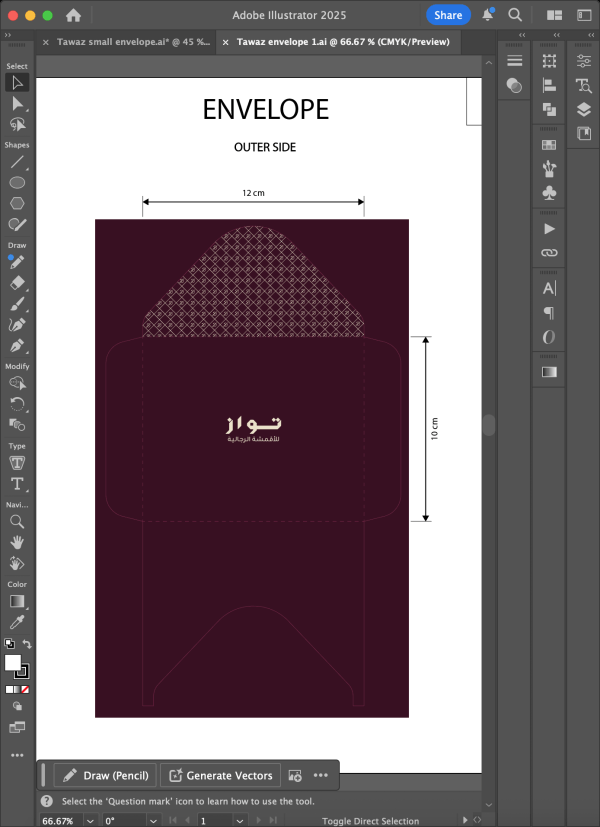This screenshot has width=600, height=827.
Task: Open the zoom level dropdown arrow
Action: click(x=90, y=821)
